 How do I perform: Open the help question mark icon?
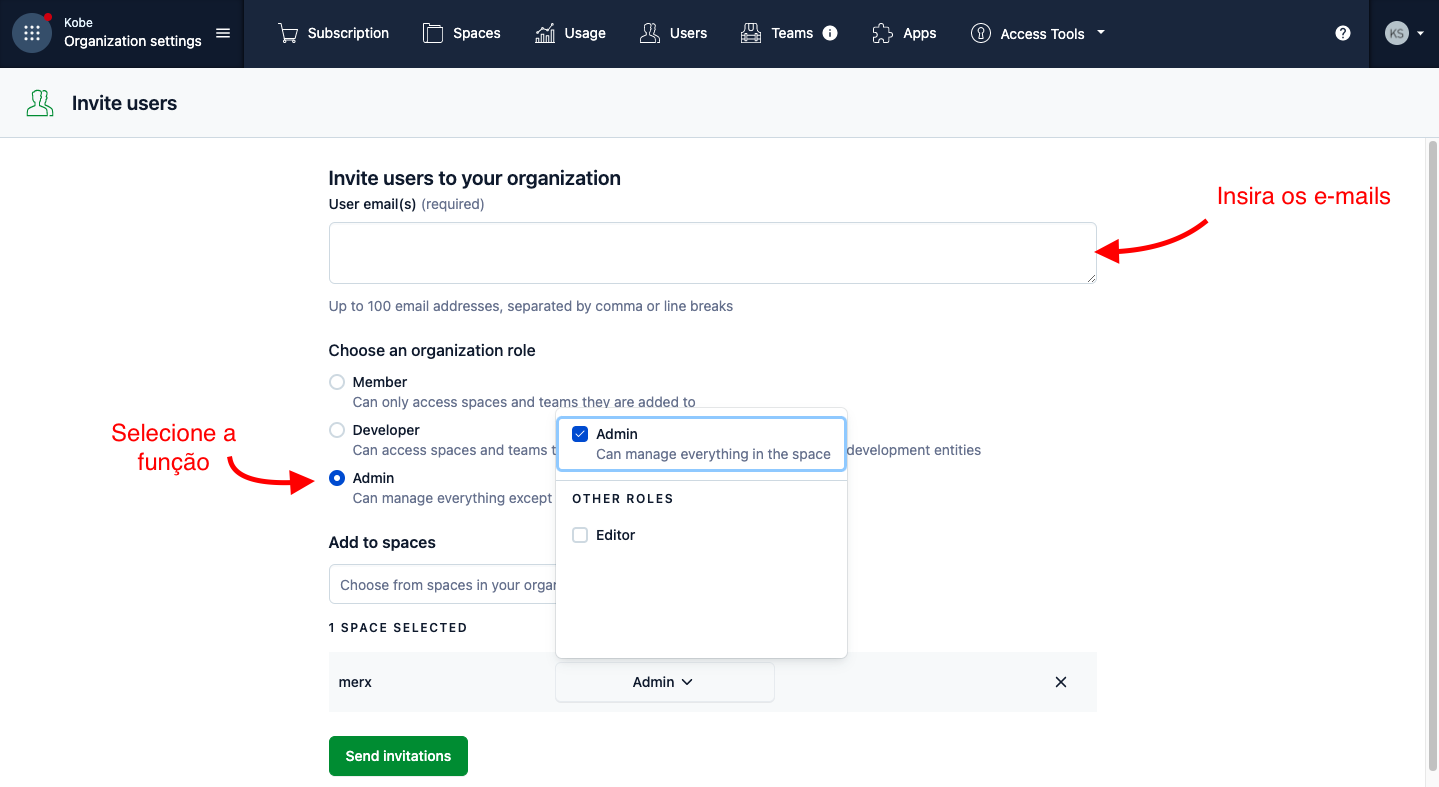coord(1343,33)
